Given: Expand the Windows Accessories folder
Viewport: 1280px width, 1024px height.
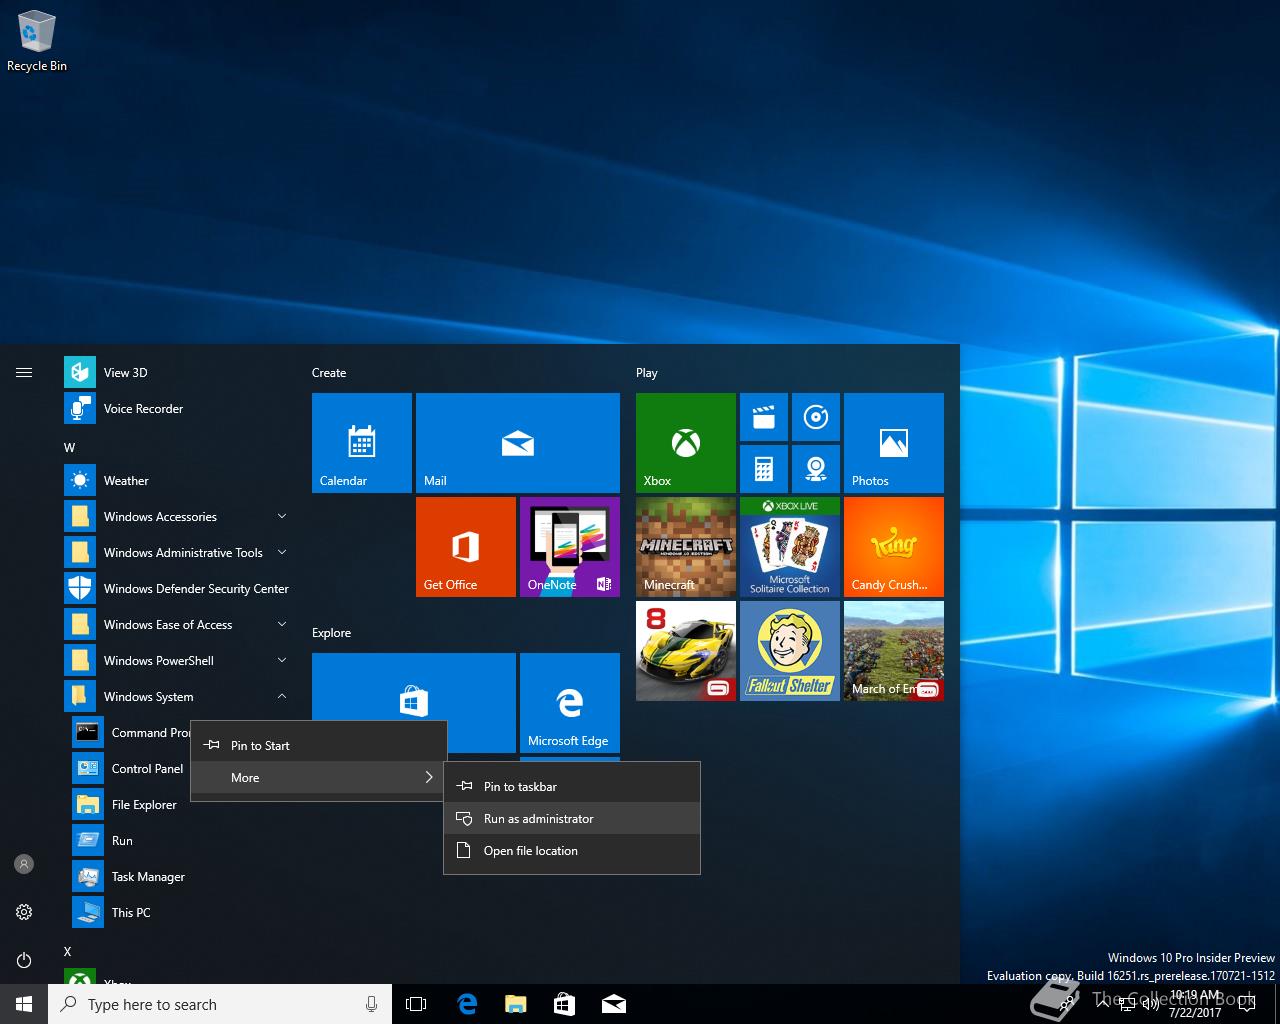Looking at the screenshot, I should click(x=176, y=516).
